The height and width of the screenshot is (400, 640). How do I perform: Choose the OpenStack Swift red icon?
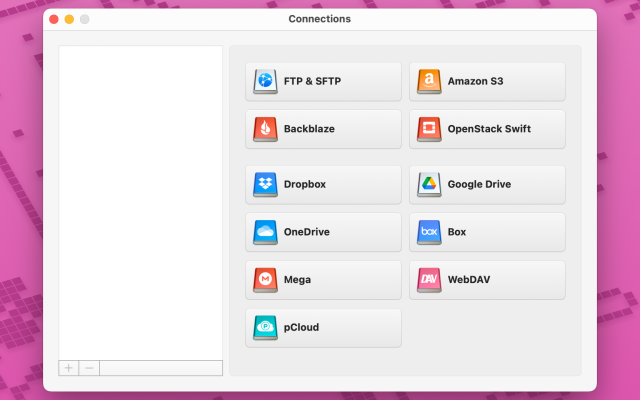click(x=428, y=129)
